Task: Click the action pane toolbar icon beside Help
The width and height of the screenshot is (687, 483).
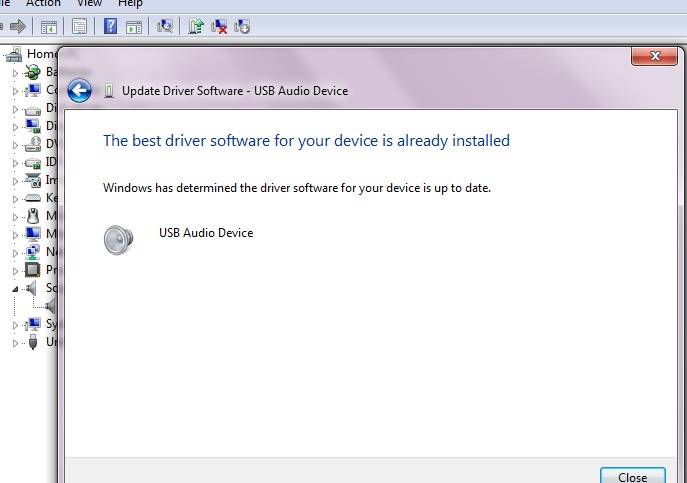Action: [134, 27]
